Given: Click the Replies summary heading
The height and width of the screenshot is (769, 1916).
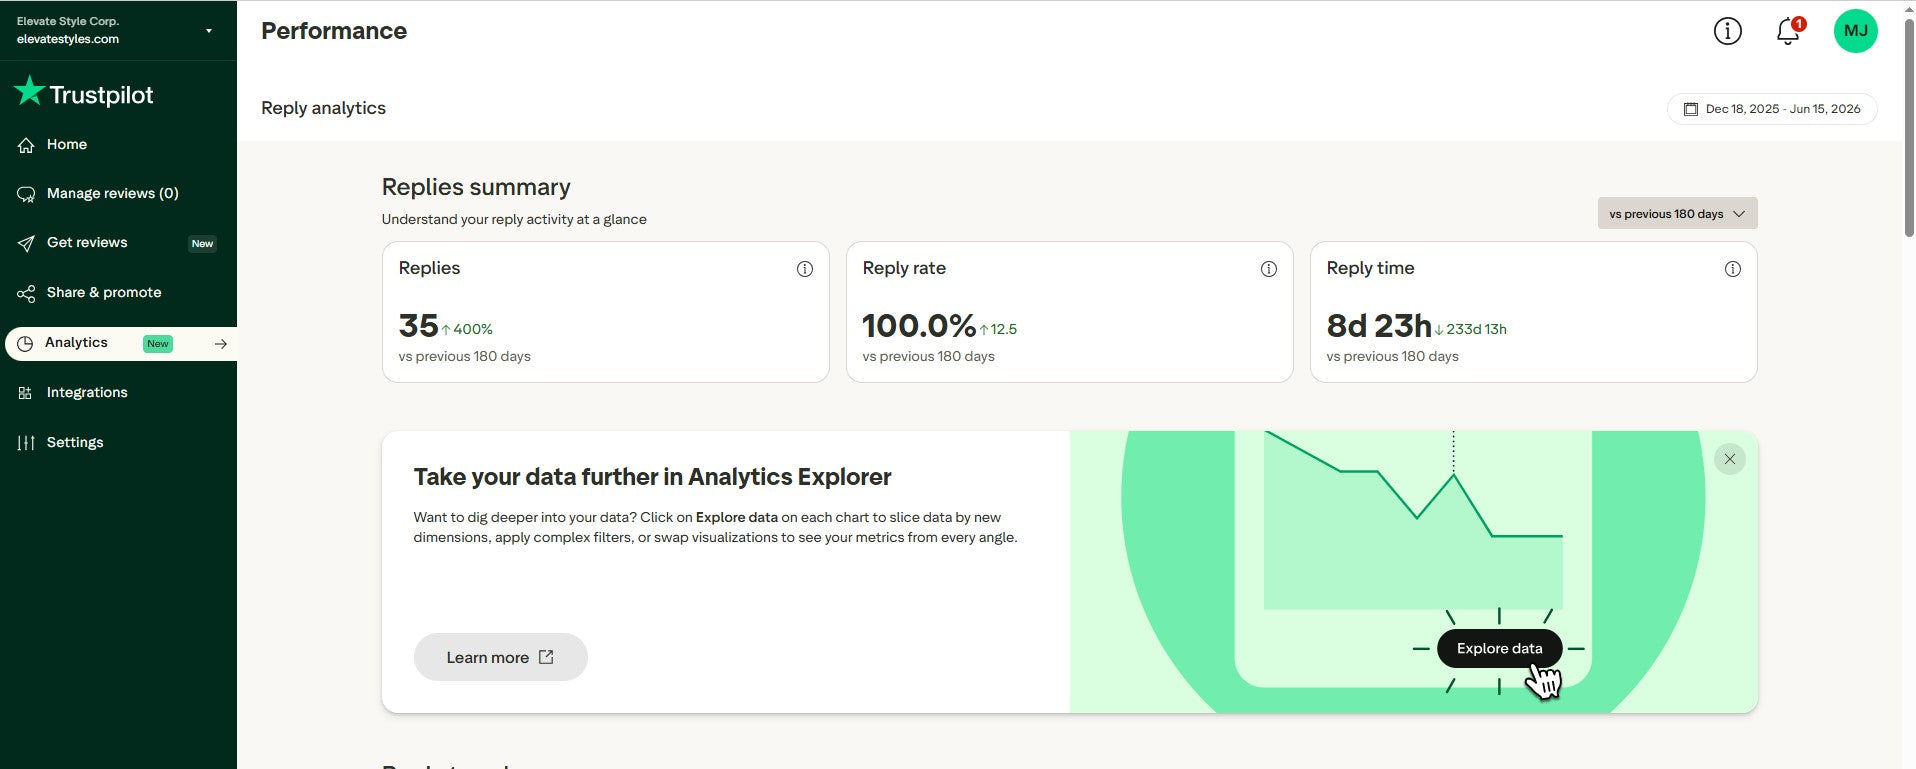Looking at the screenshot, I should (x=476, y=187).
